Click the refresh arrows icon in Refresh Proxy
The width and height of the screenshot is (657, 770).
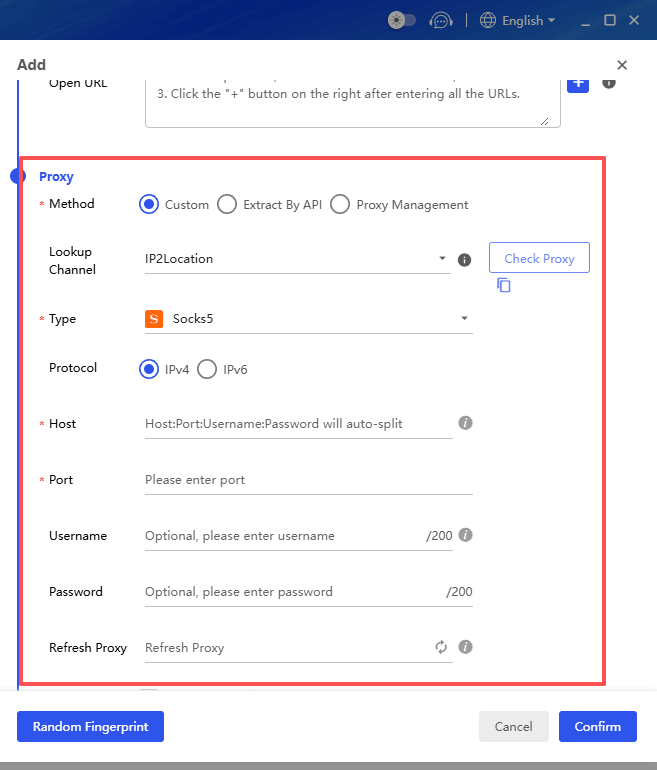click(441, 647)
